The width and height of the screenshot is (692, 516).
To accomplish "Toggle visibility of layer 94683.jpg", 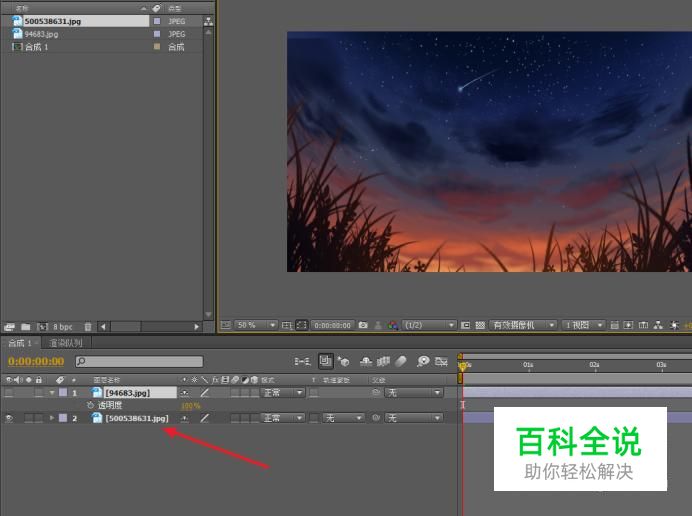I will tap(9, 392).
